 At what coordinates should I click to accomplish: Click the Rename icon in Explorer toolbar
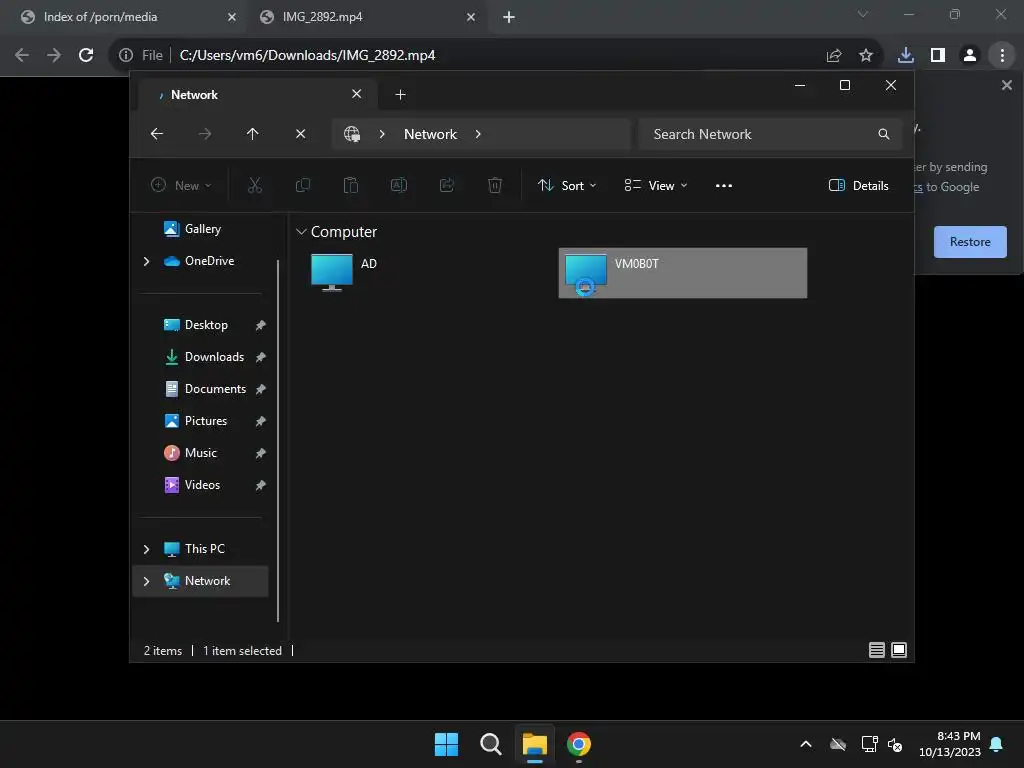point(398,185)
